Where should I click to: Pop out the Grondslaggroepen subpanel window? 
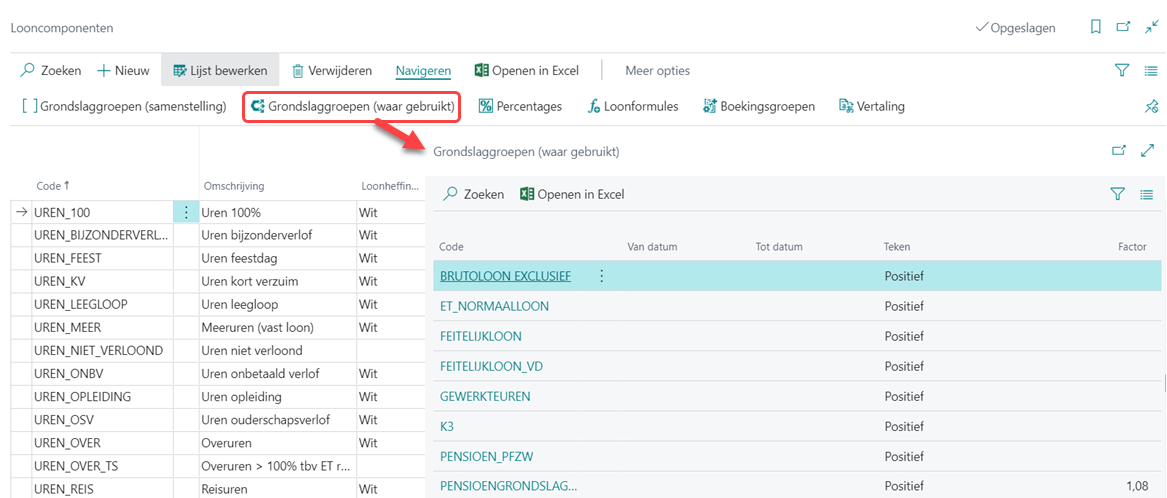coord(1118,151)
